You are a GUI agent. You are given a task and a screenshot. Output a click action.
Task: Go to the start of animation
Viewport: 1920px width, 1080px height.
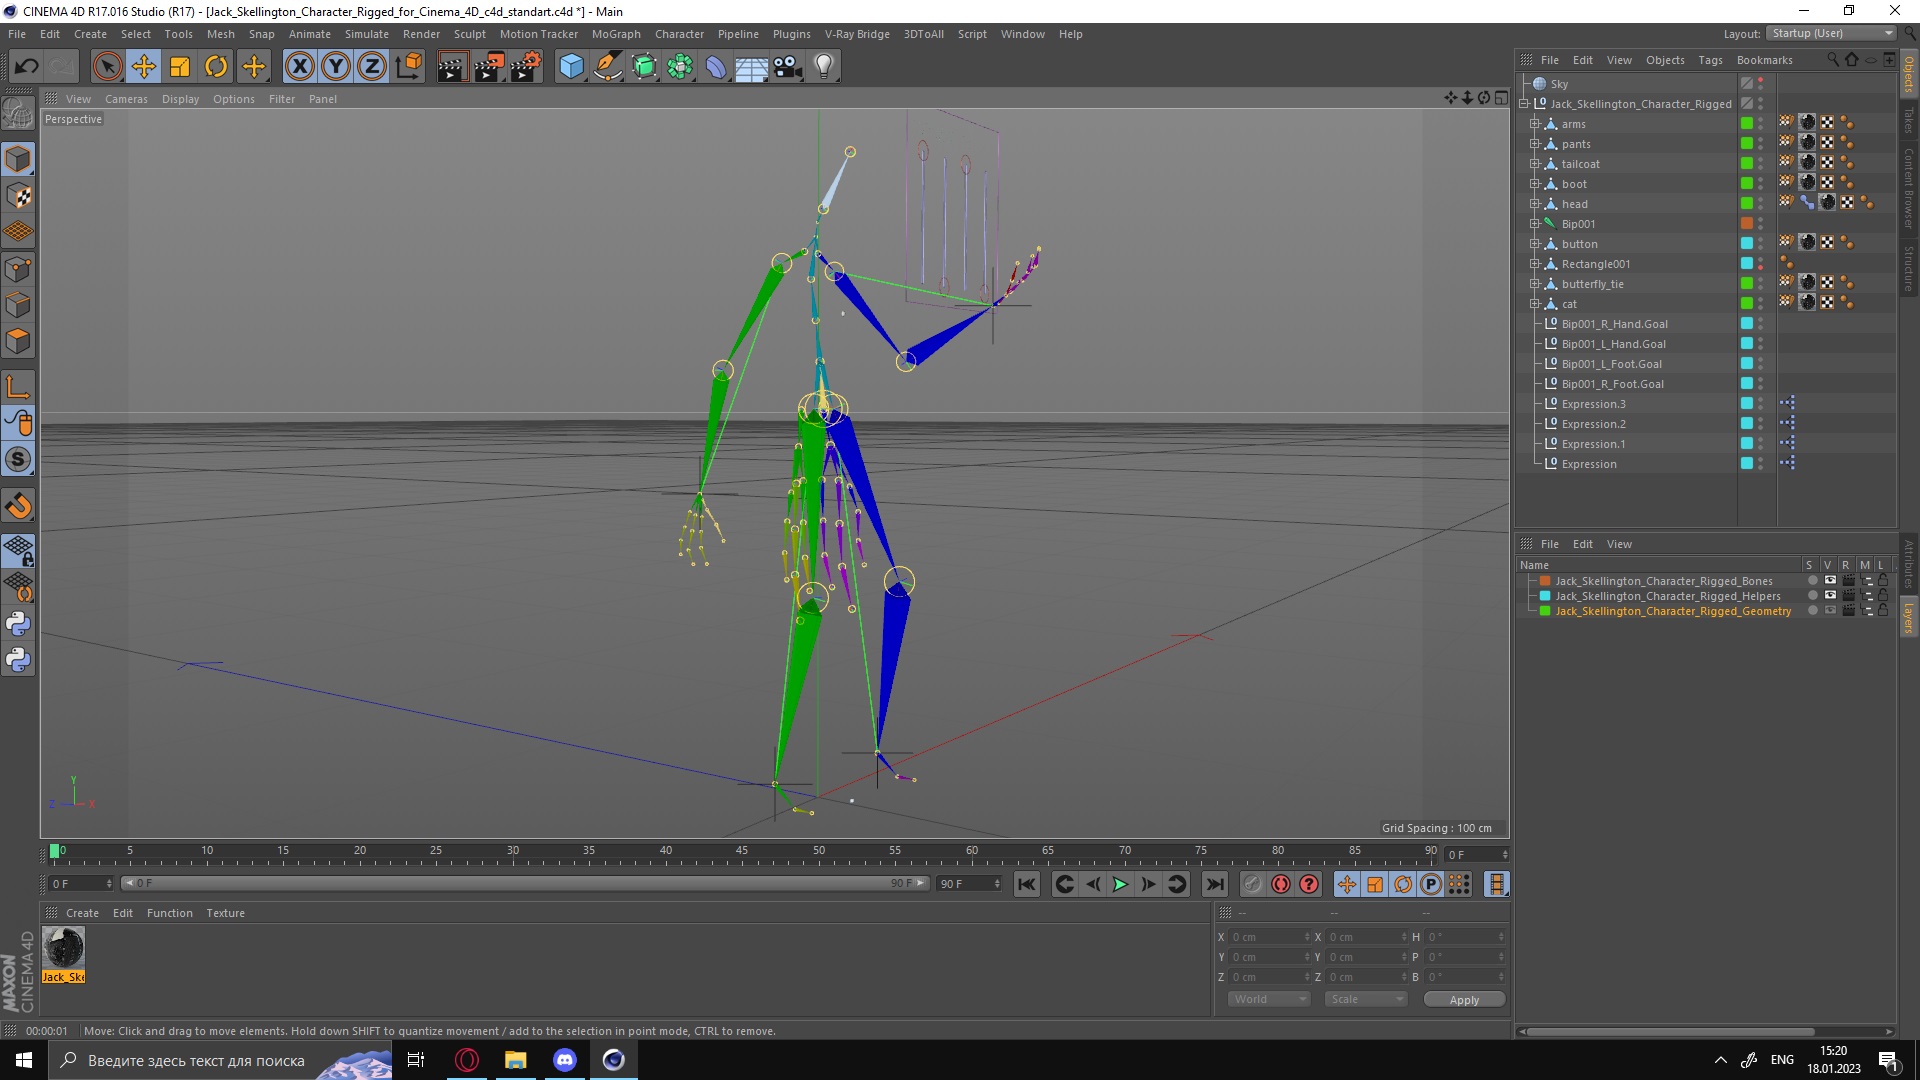click(1027, 884)
